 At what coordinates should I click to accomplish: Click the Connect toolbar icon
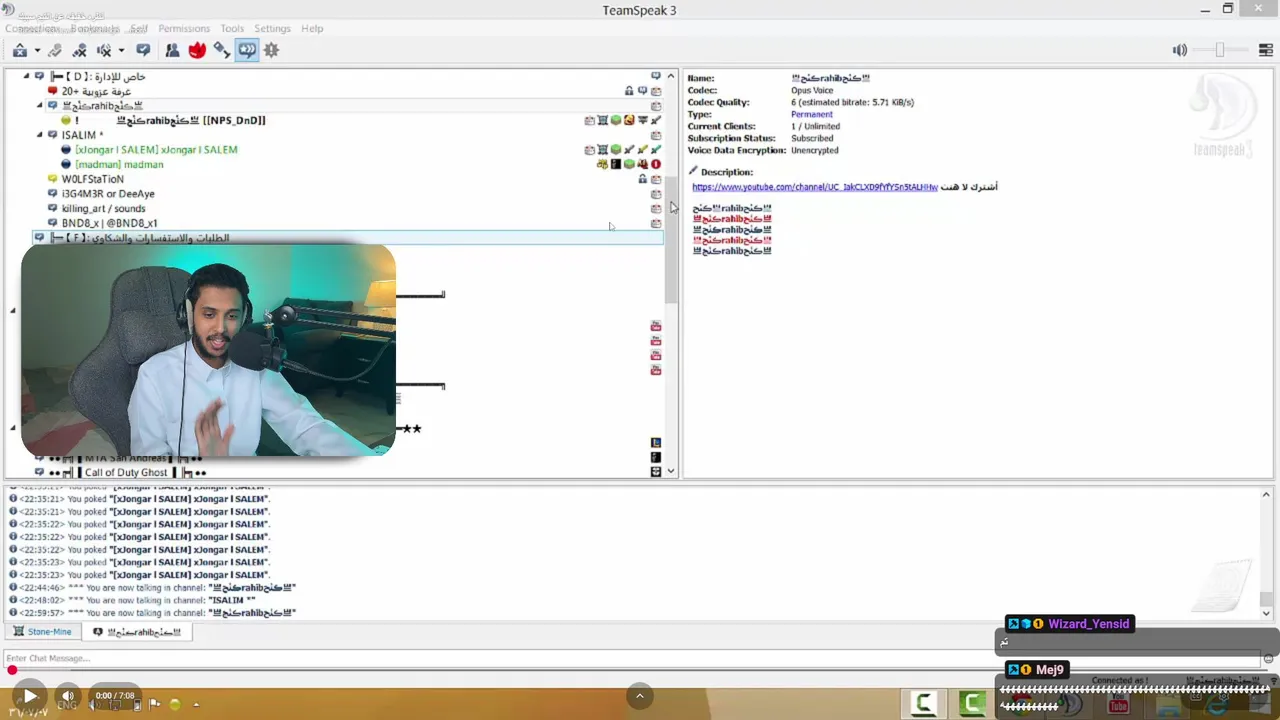pyautogui.click(x=20, y=50)
